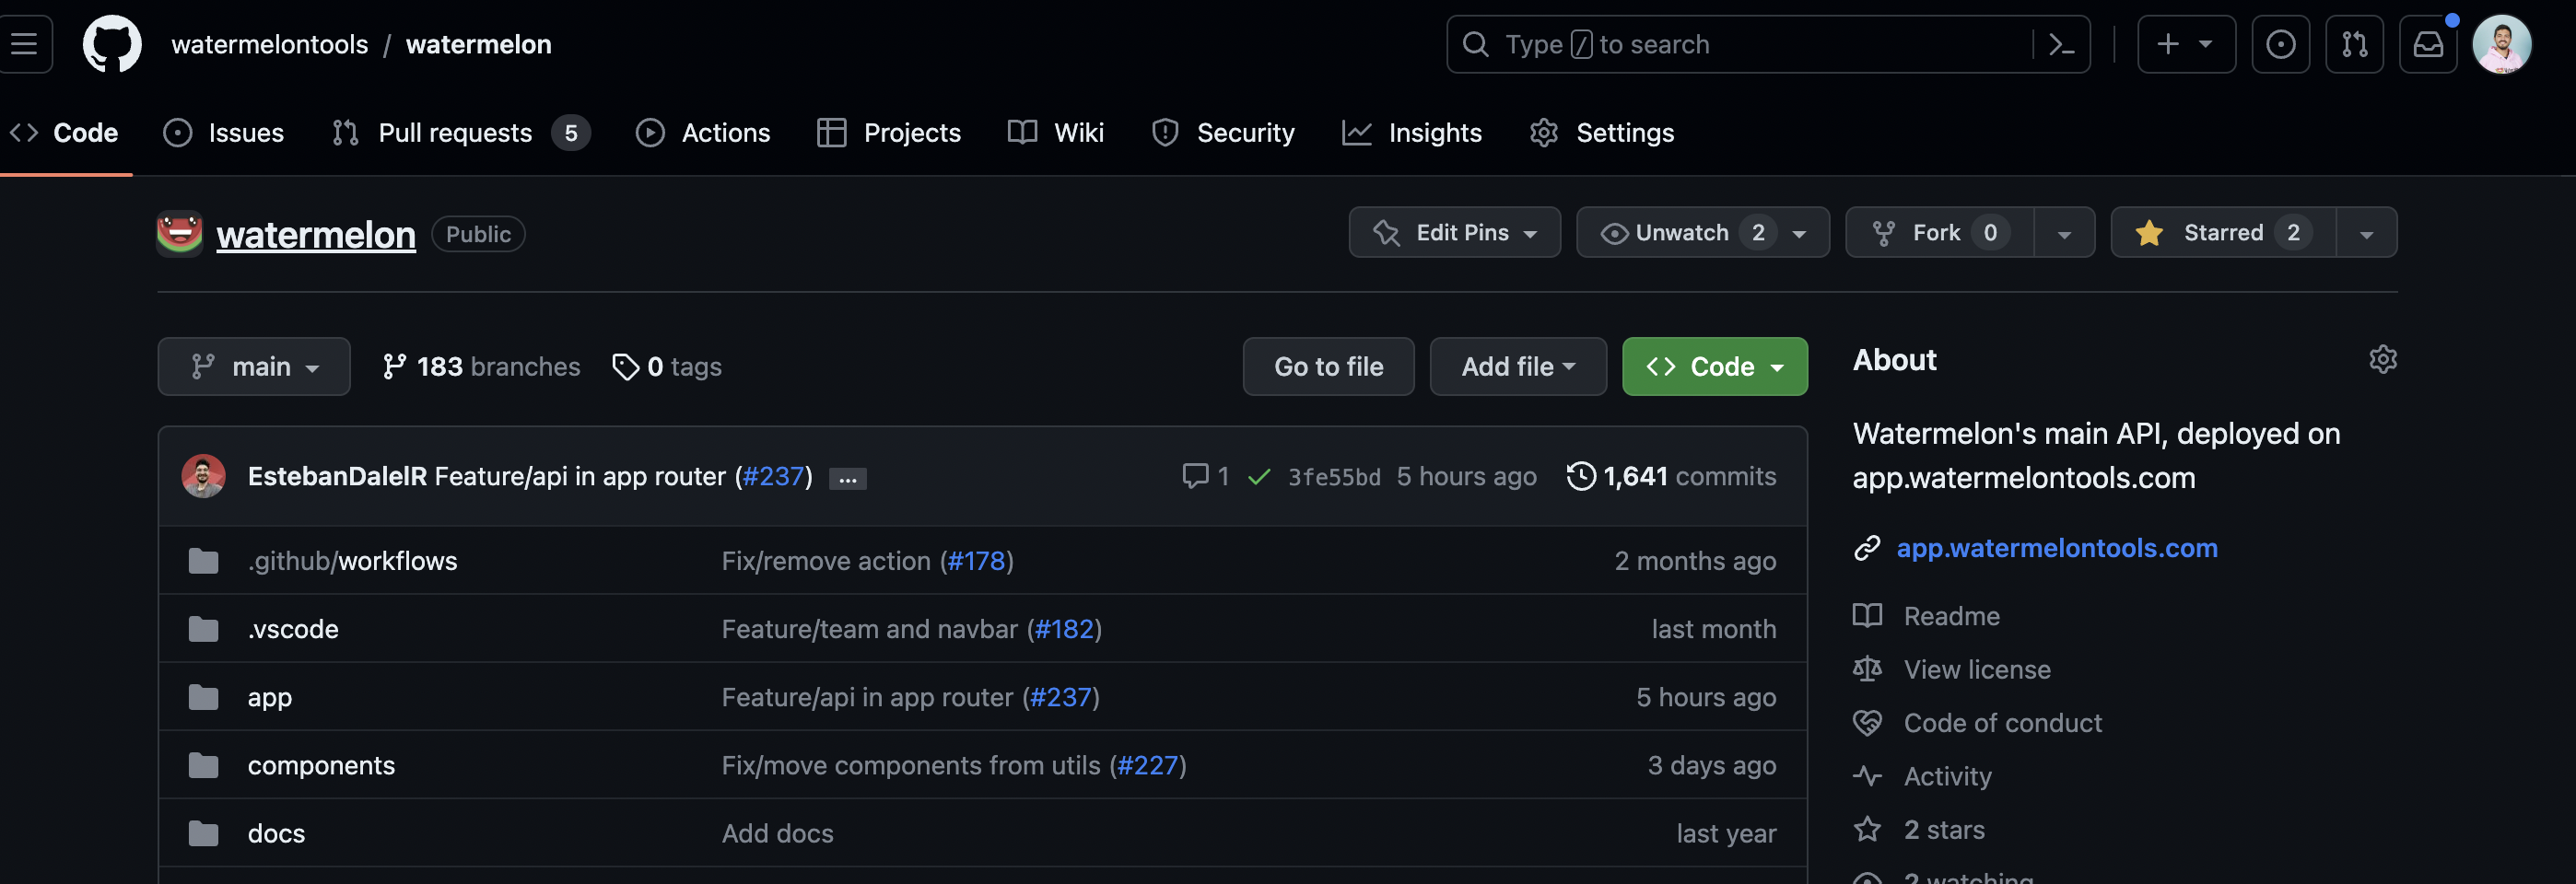Edit About section via gear icon

[2382, 359]
